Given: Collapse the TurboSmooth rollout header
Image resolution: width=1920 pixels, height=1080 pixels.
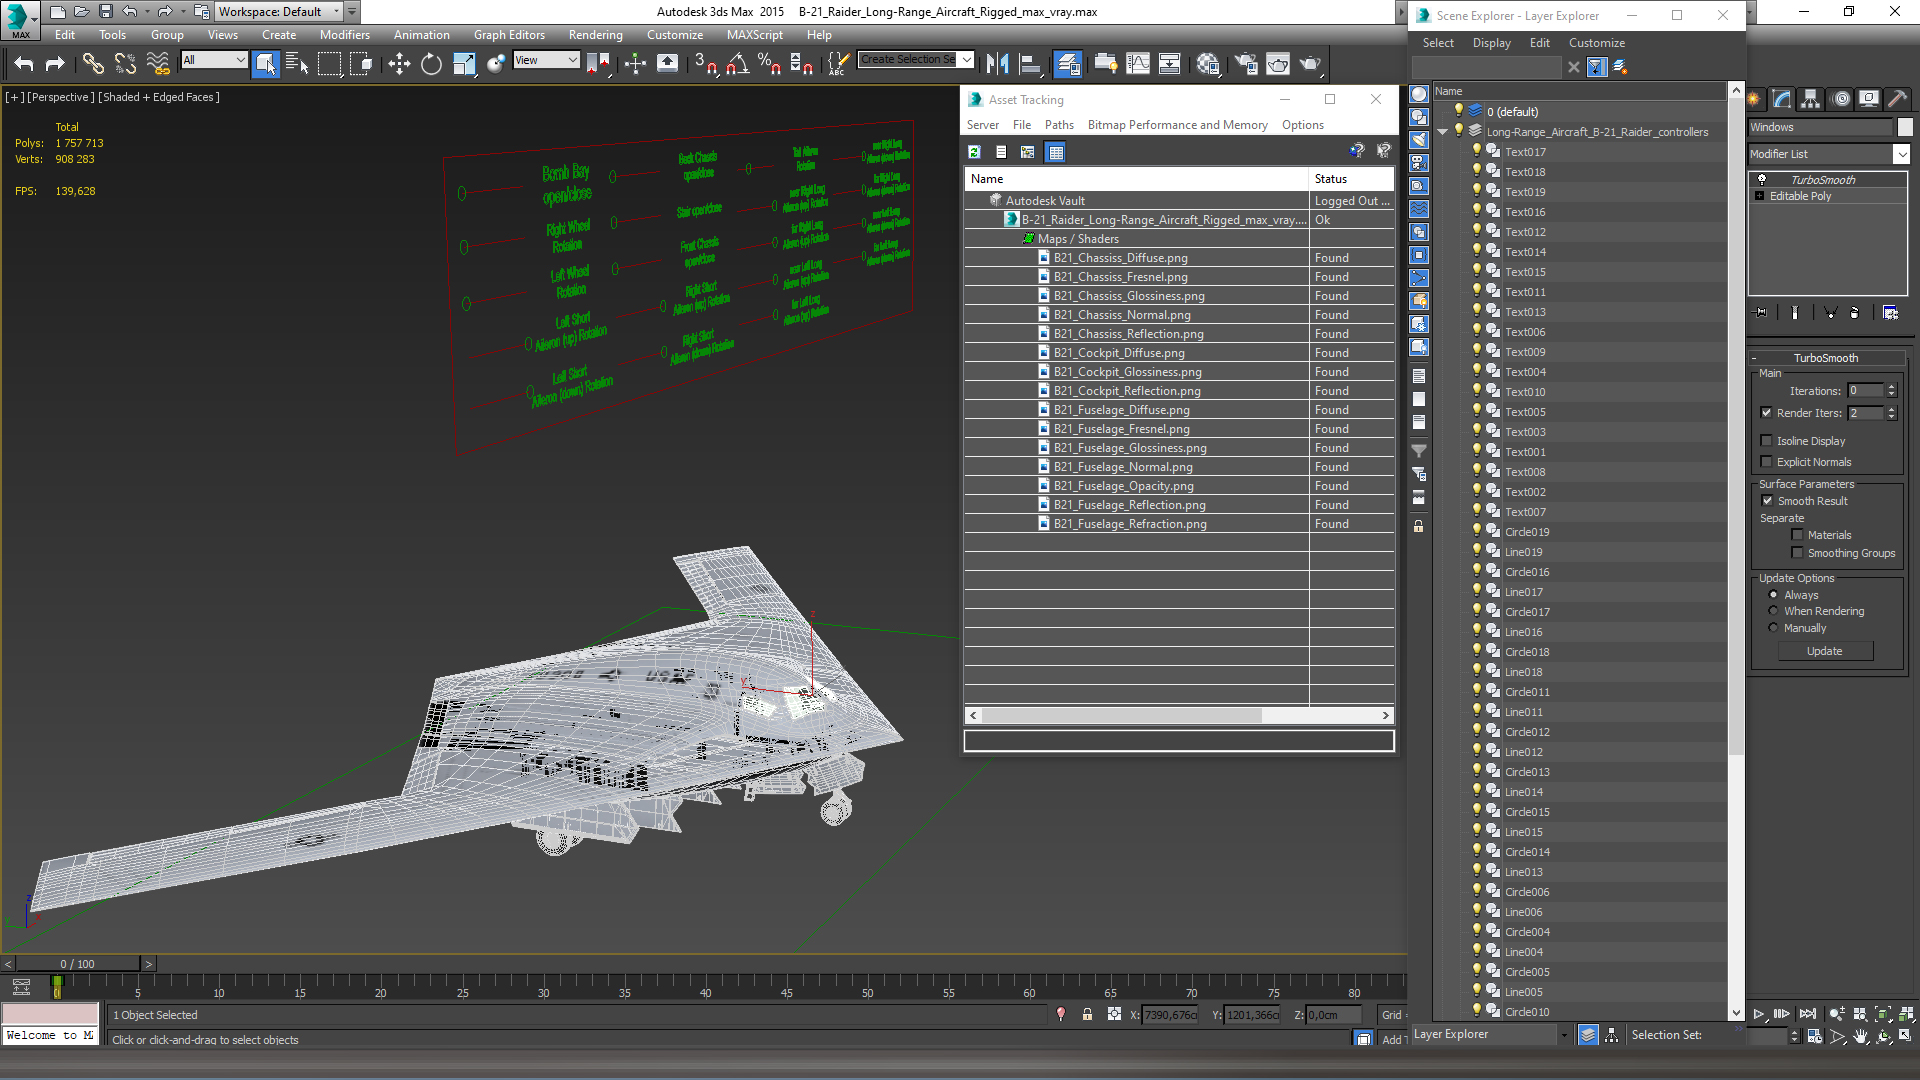Looking at the screenshot, I should point(1826,358).
